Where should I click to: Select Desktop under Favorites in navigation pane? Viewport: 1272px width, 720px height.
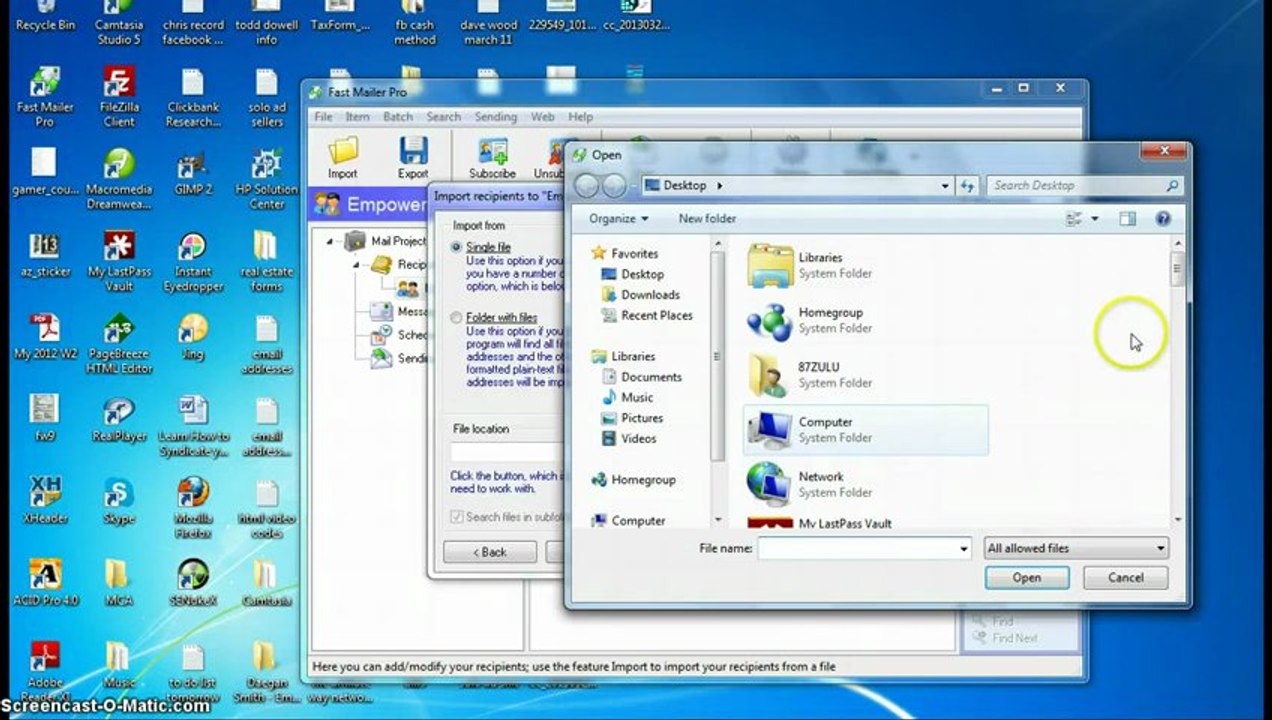643,274
